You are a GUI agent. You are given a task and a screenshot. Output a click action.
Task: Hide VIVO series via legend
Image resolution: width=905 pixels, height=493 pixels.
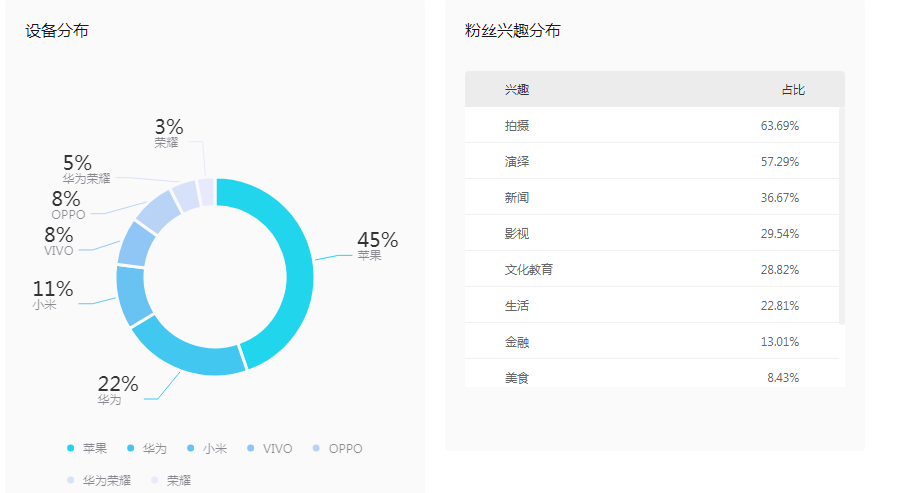(x=252, y=448)
